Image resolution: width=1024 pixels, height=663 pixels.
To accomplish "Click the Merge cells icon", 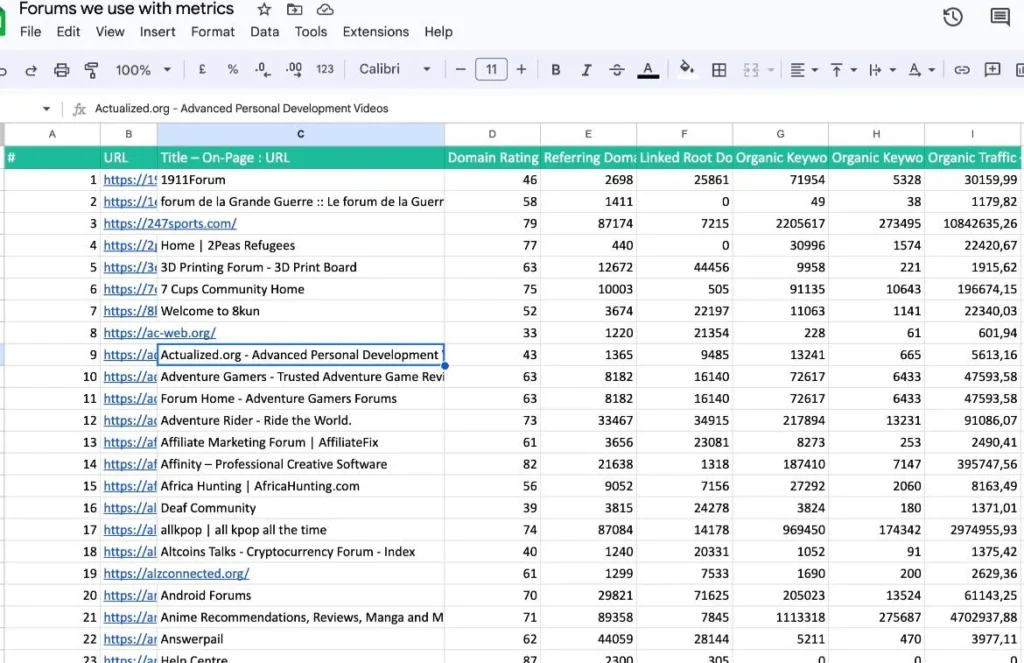I will tap(751, 70).
